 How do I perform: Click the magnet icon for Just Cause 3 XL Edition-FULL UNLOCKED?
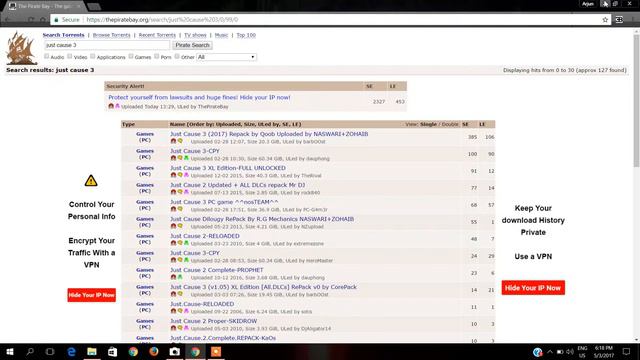point(173,175)
